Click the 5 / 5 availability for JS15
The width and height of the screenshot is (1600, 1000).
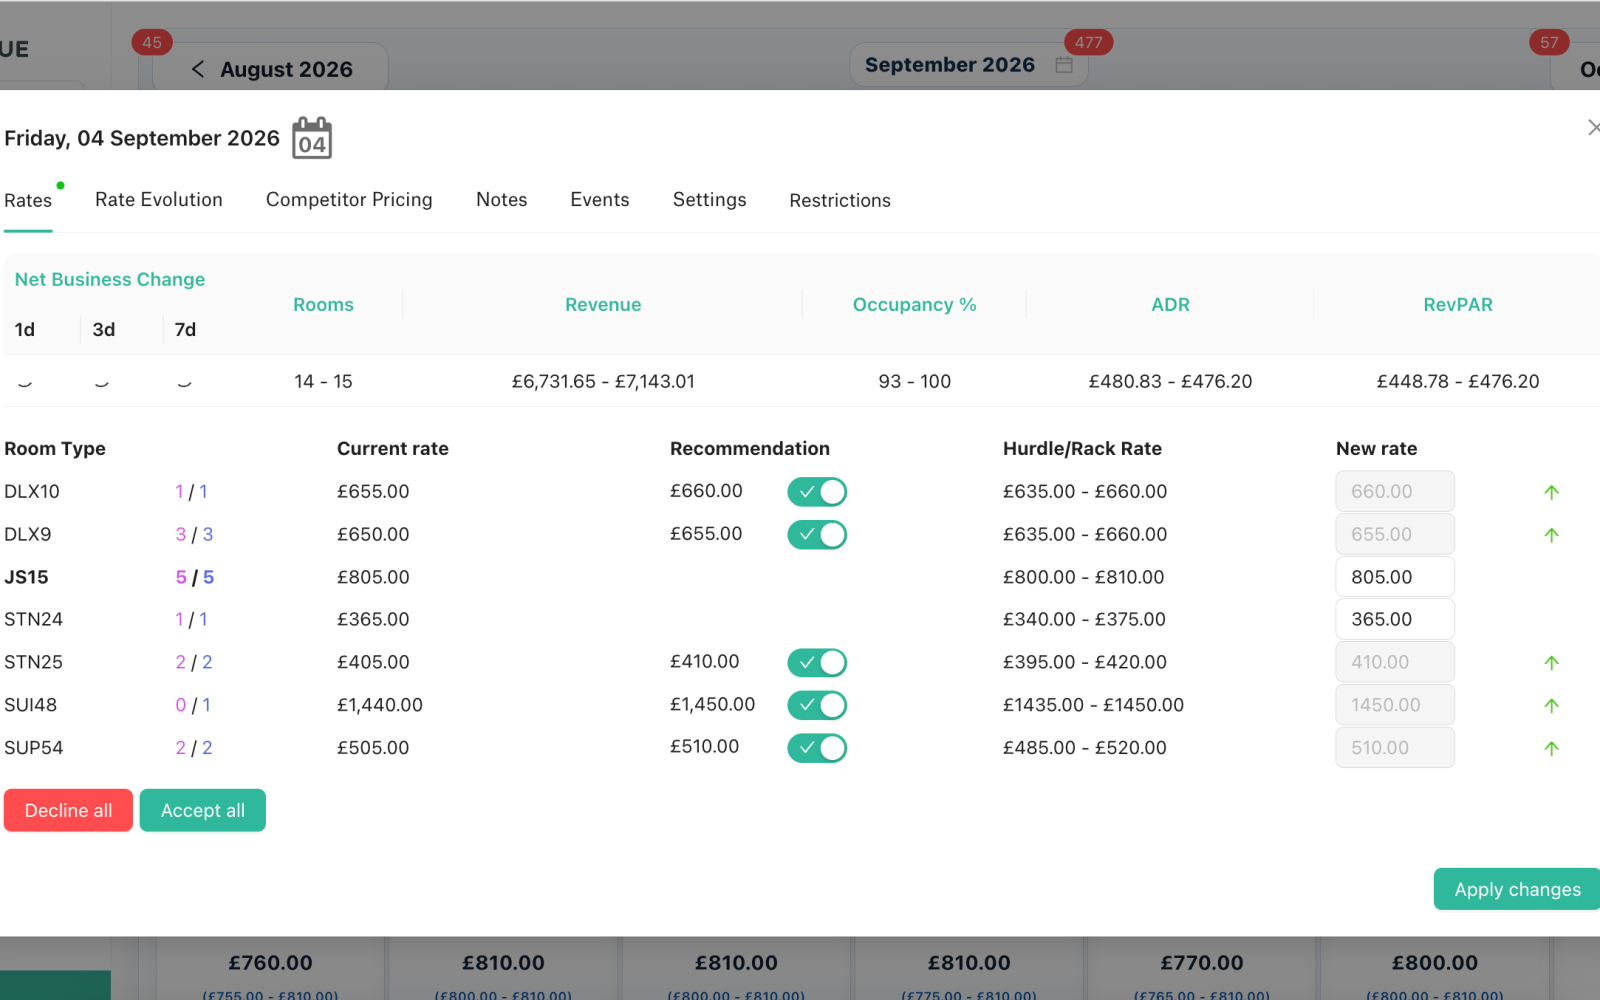tap(195, 577)
